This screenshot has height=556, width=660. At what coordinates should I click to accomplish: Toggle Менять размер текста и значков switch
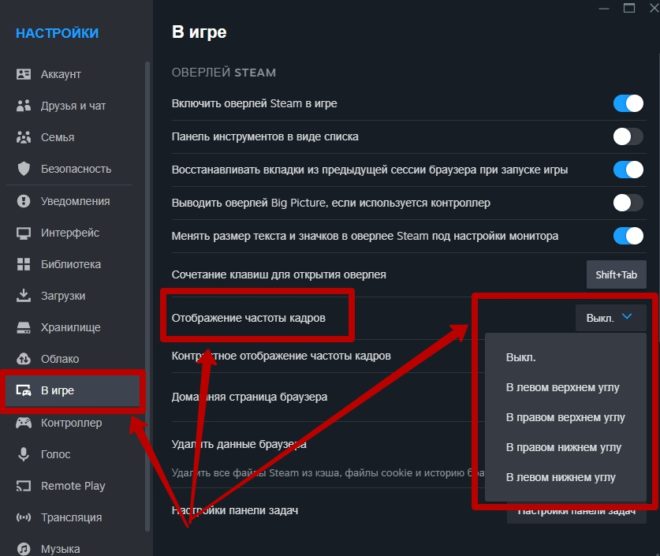pyautogui.click(x=628, y=236)
